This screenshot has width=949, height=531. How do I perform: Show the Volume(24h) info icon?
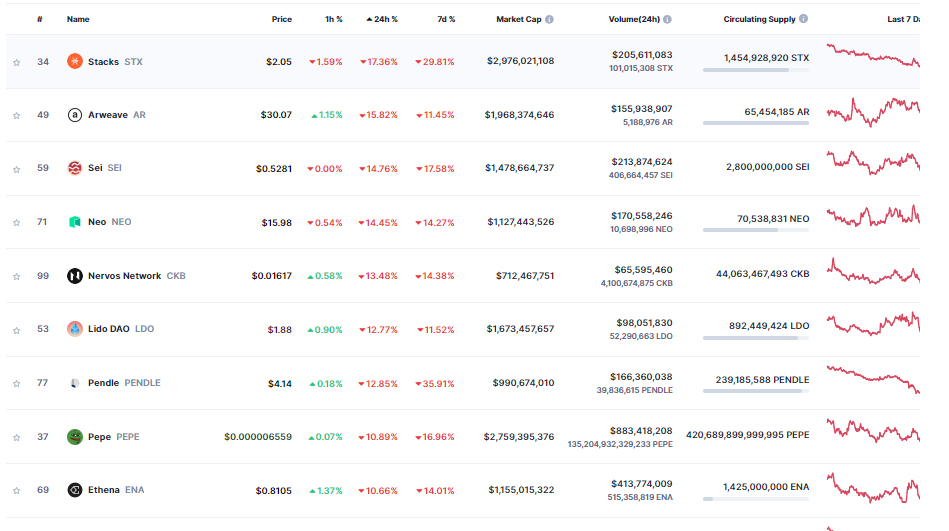pos(667,19)
